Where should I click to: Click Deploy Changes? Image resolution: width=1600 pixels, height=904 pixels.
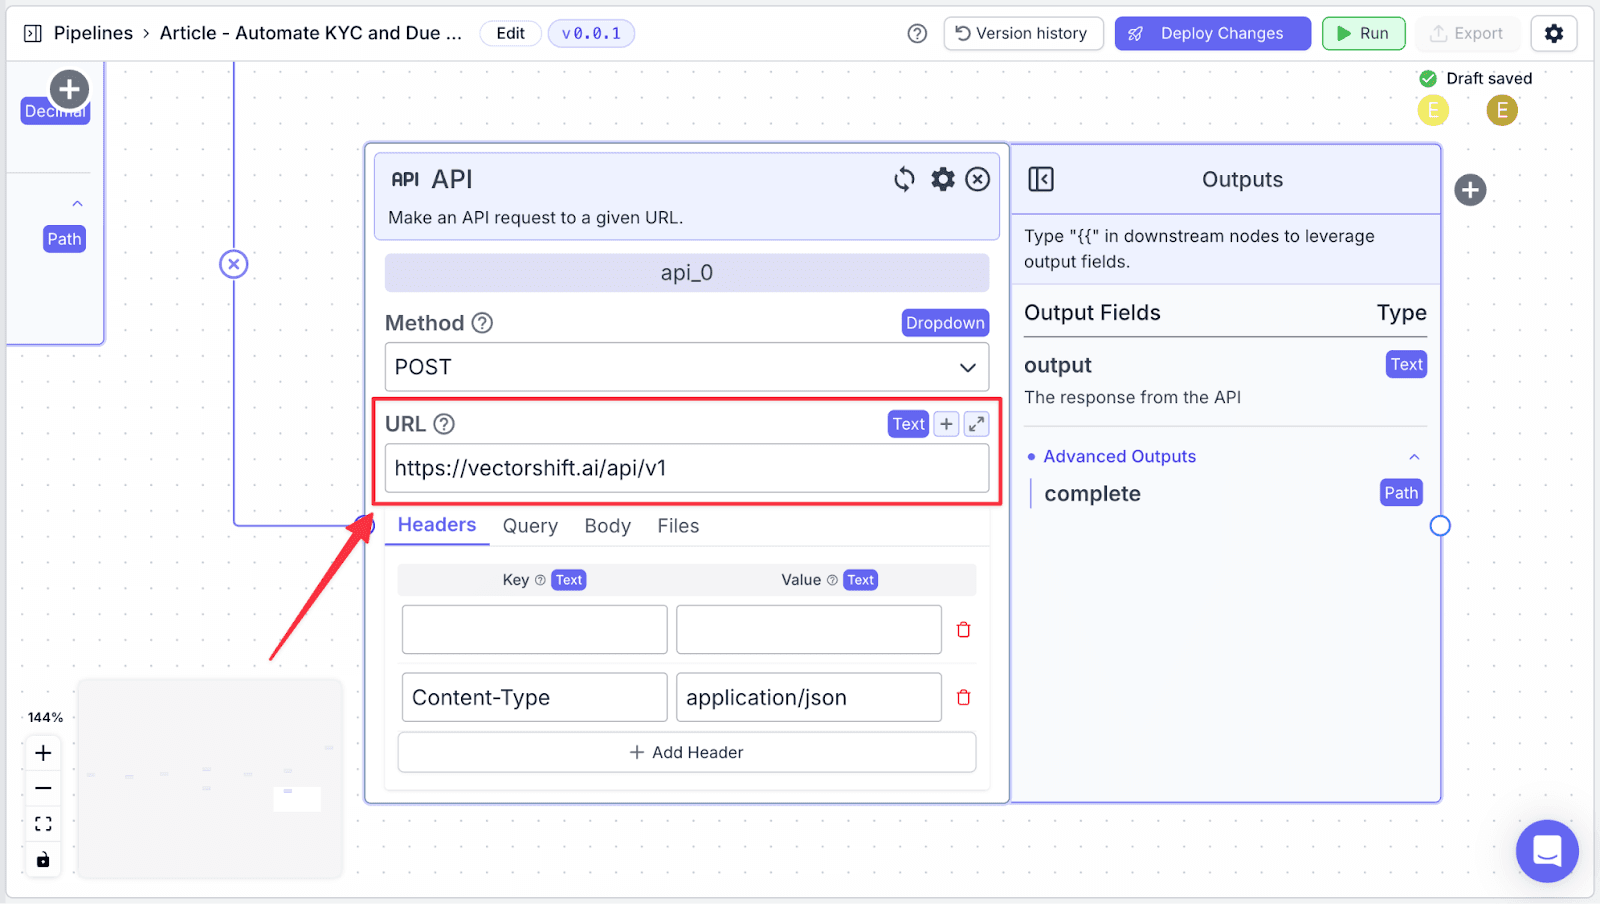coord(1213,33)
